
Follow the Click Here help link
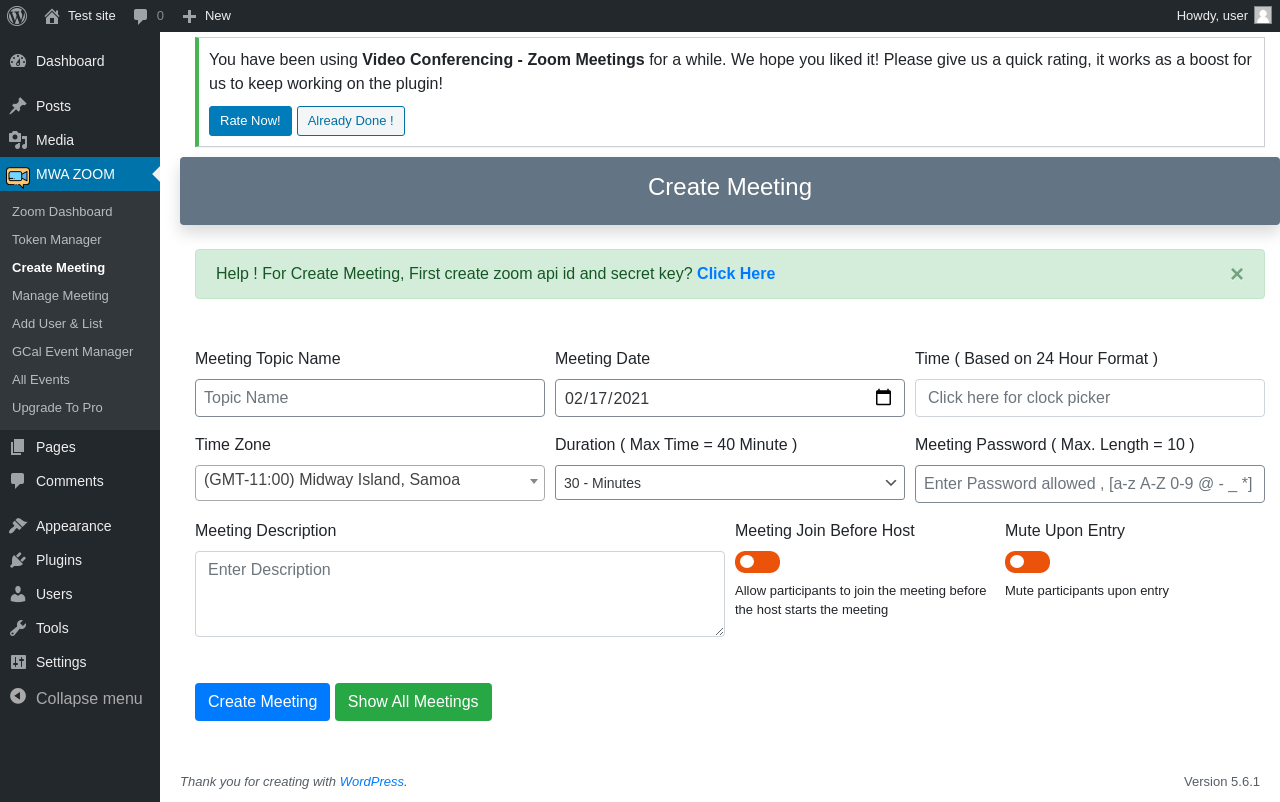[x=736, y=274]
